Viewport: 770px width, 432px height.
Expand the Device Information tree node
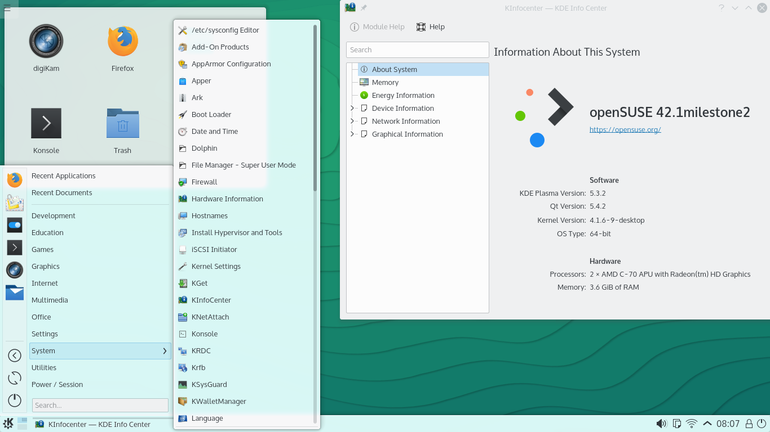pos(352,108)
